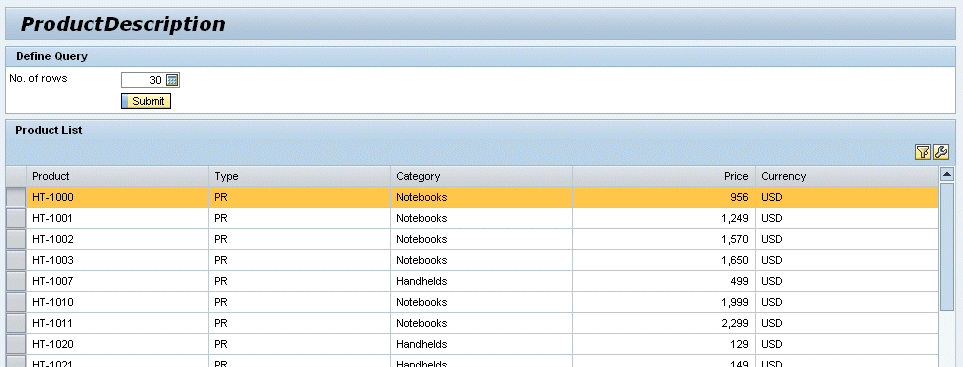Image resolution: width=963 pixels, height=367 pixels.
Task: Click the price value 499
Action: pos(739,281)
